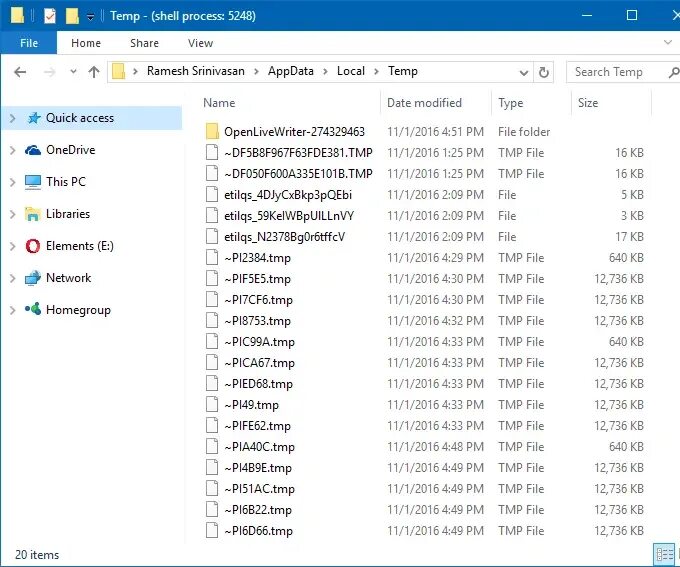Select ~PI8753.tmp file
Screen dimensions: 680x567
[x=258, y=321]
